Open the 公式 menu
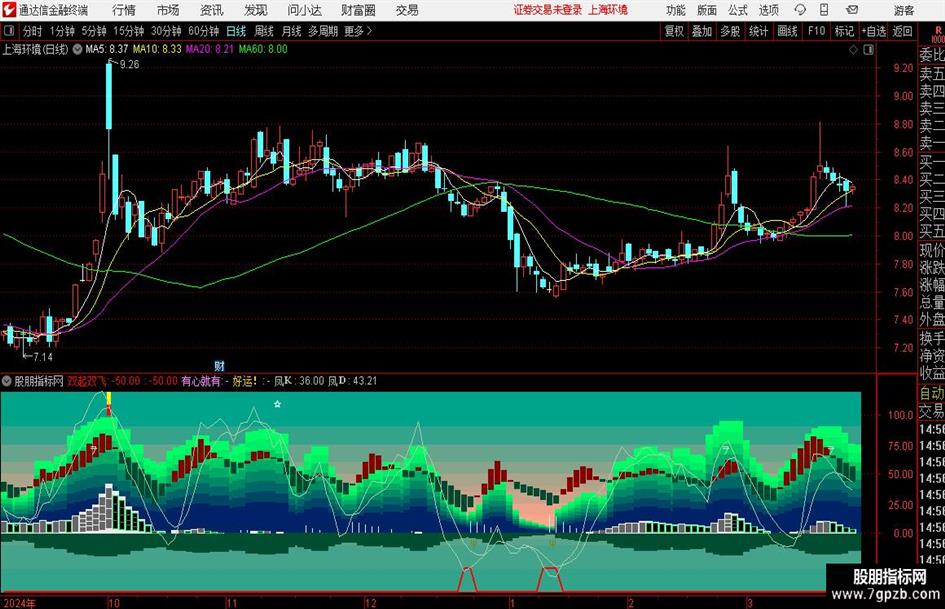Screen dimensions: 945x609 click(x=738, y=10)
